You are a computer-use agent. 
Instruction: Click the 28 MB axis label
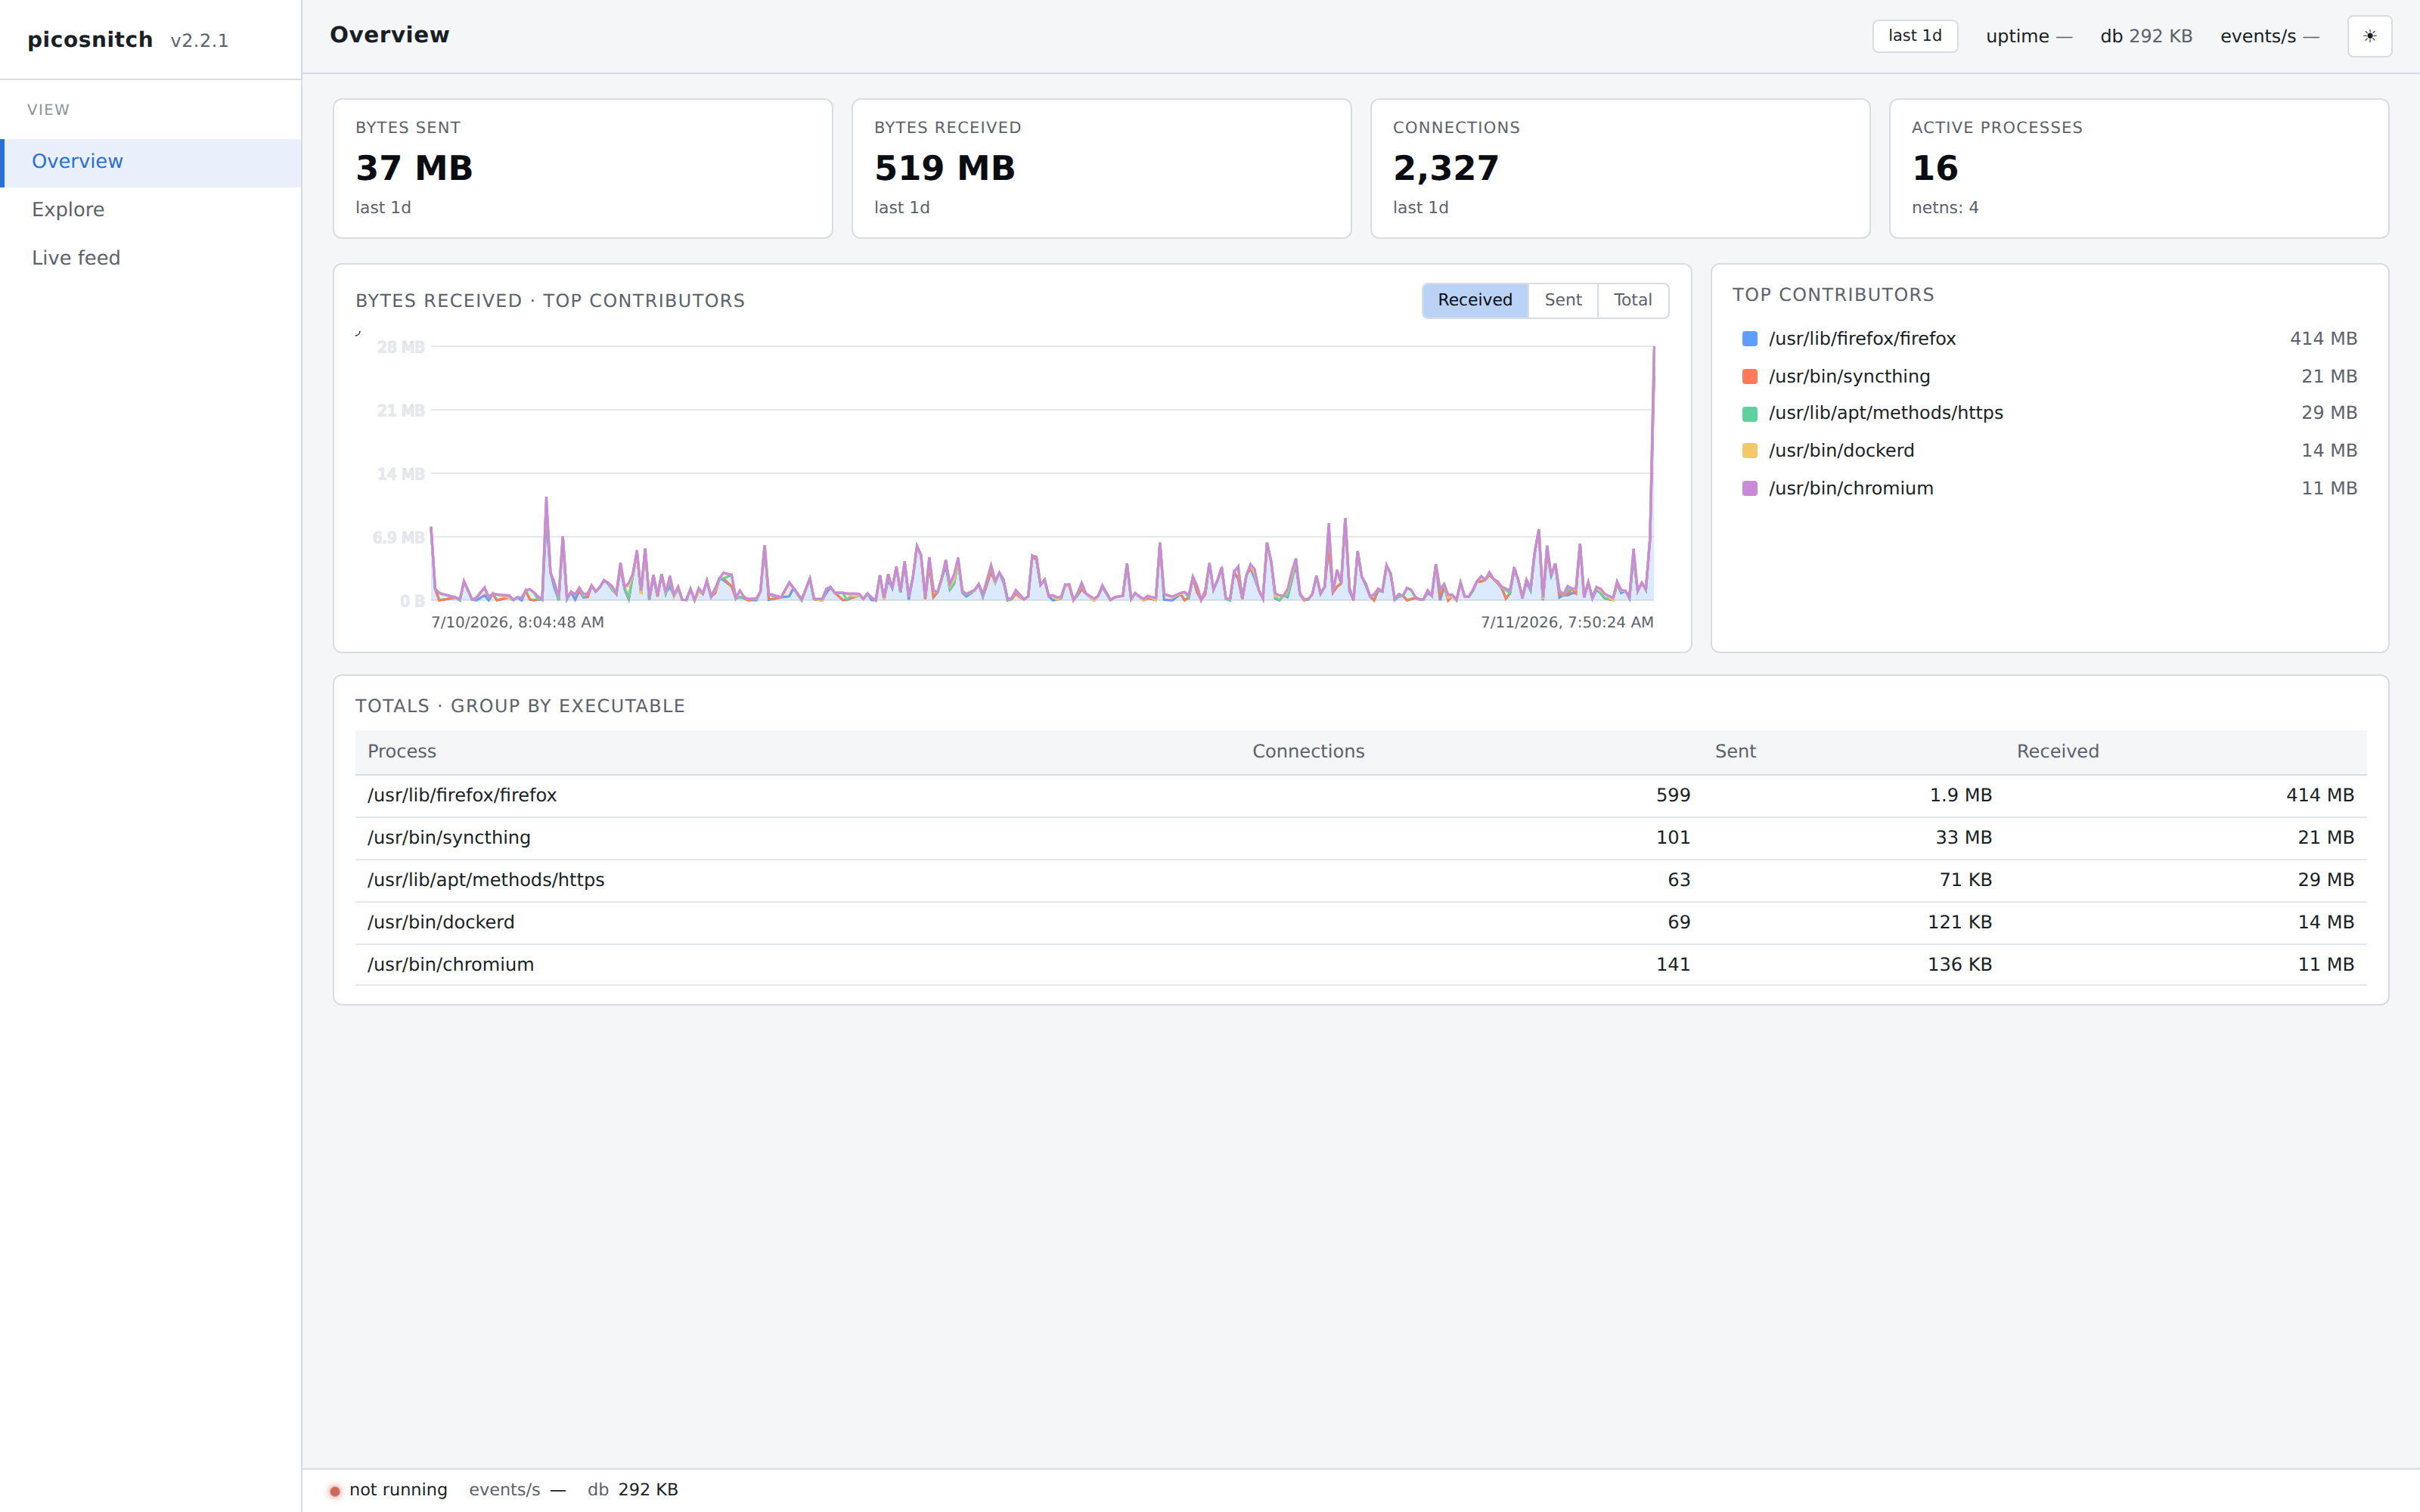[400, 347]
